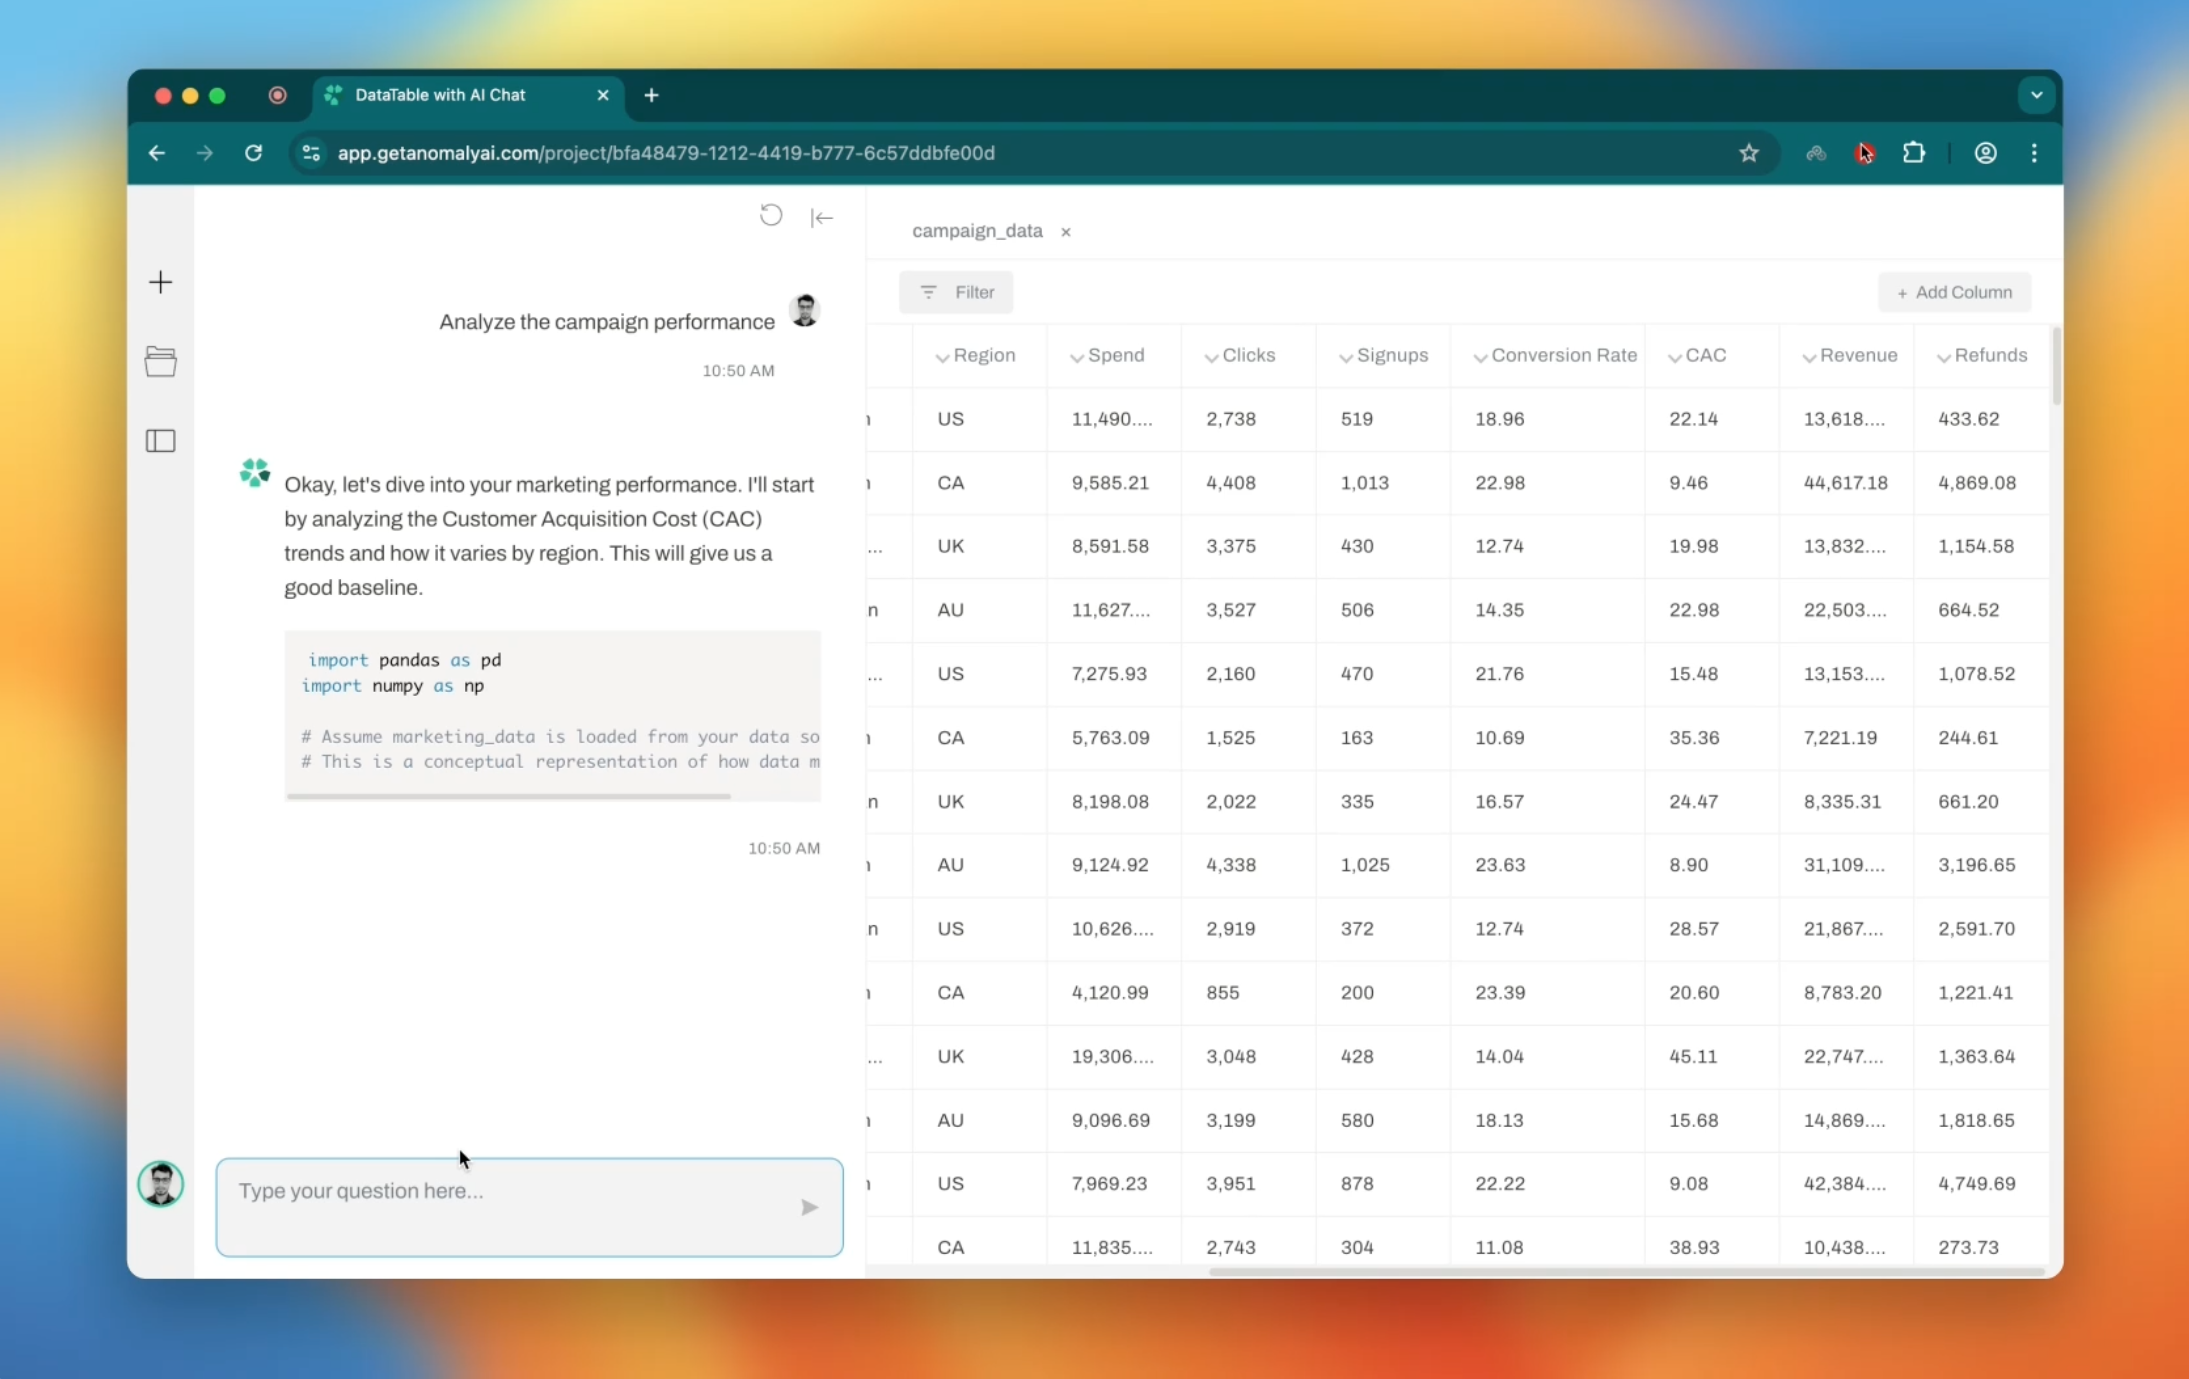Expand the Refunds column dropdown chevron
2189x1379 pixels.
coord(1943,357)
